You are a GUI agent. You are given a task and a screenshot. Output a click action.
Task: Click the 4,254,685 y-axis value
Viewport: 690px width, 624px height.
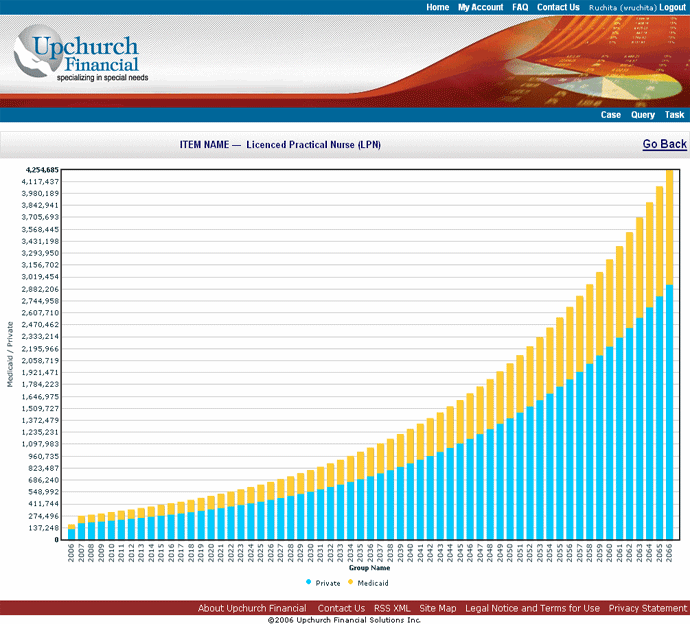pos(42,169)
